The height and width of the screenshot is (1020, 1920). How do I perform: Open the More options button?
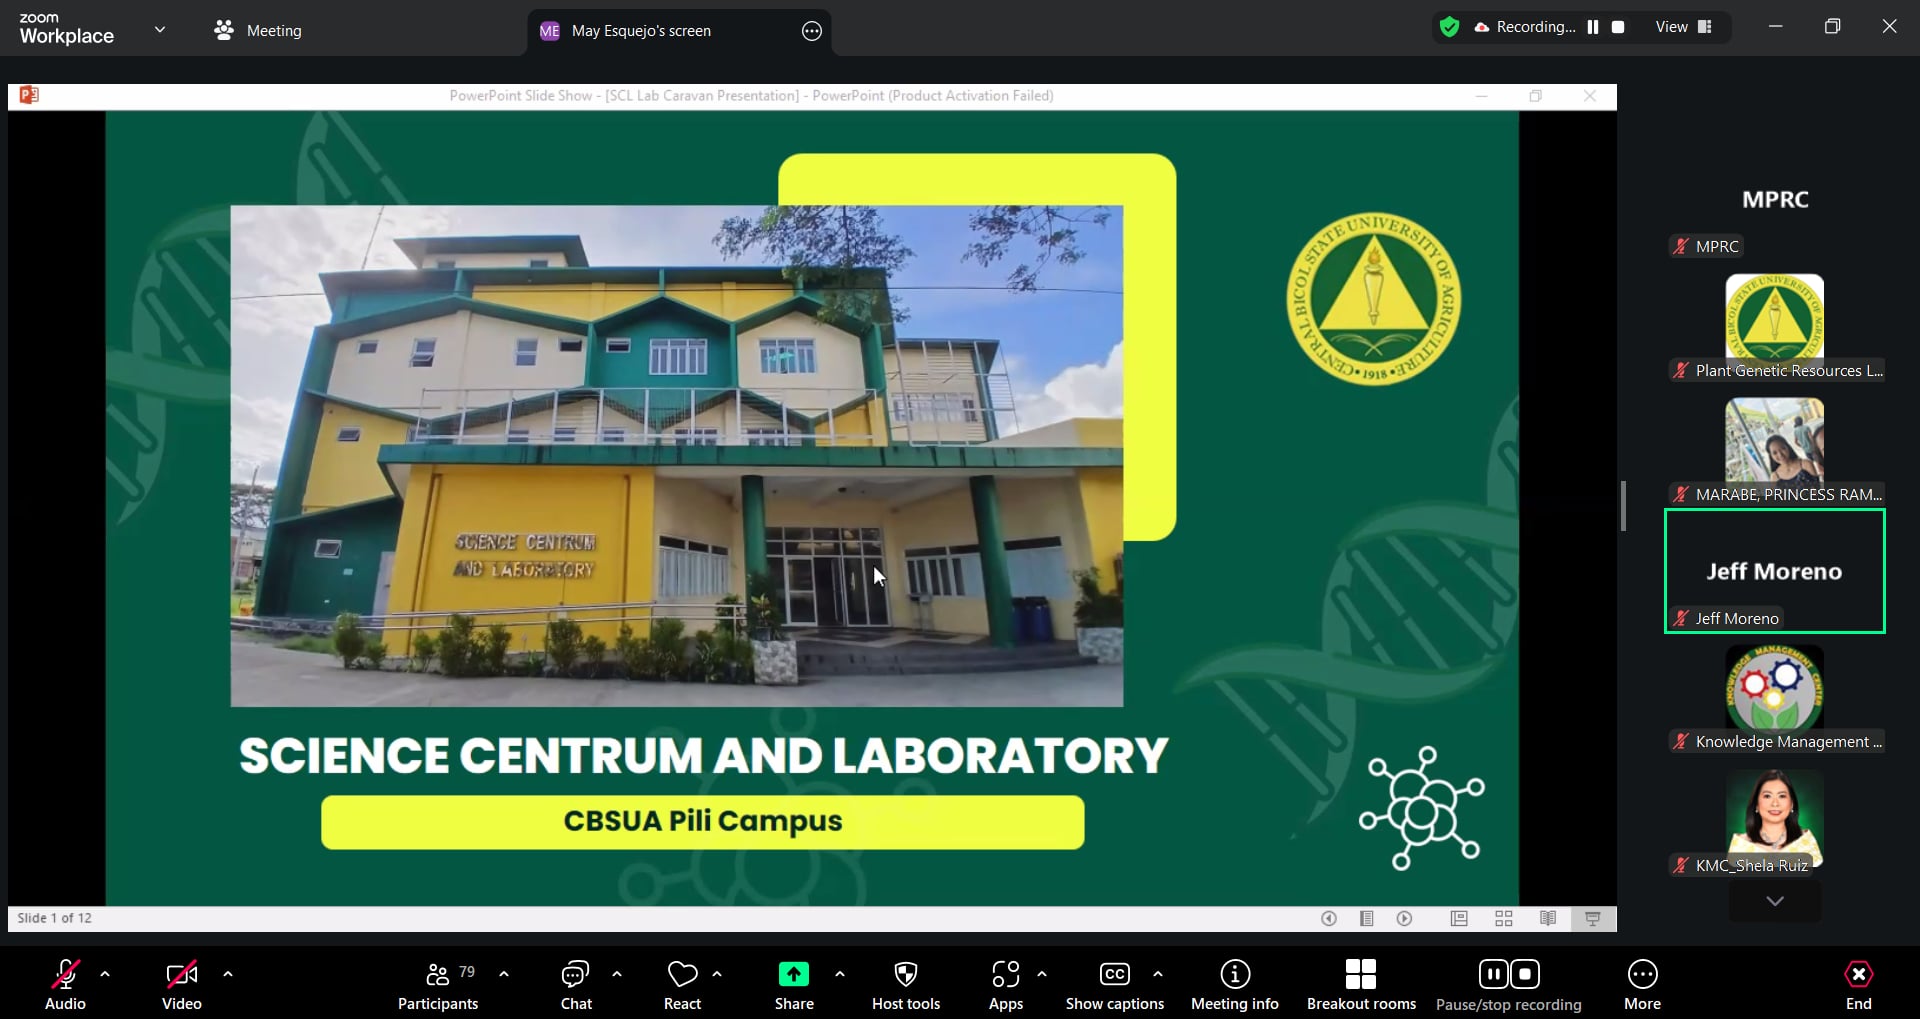tap(1642, 985)
